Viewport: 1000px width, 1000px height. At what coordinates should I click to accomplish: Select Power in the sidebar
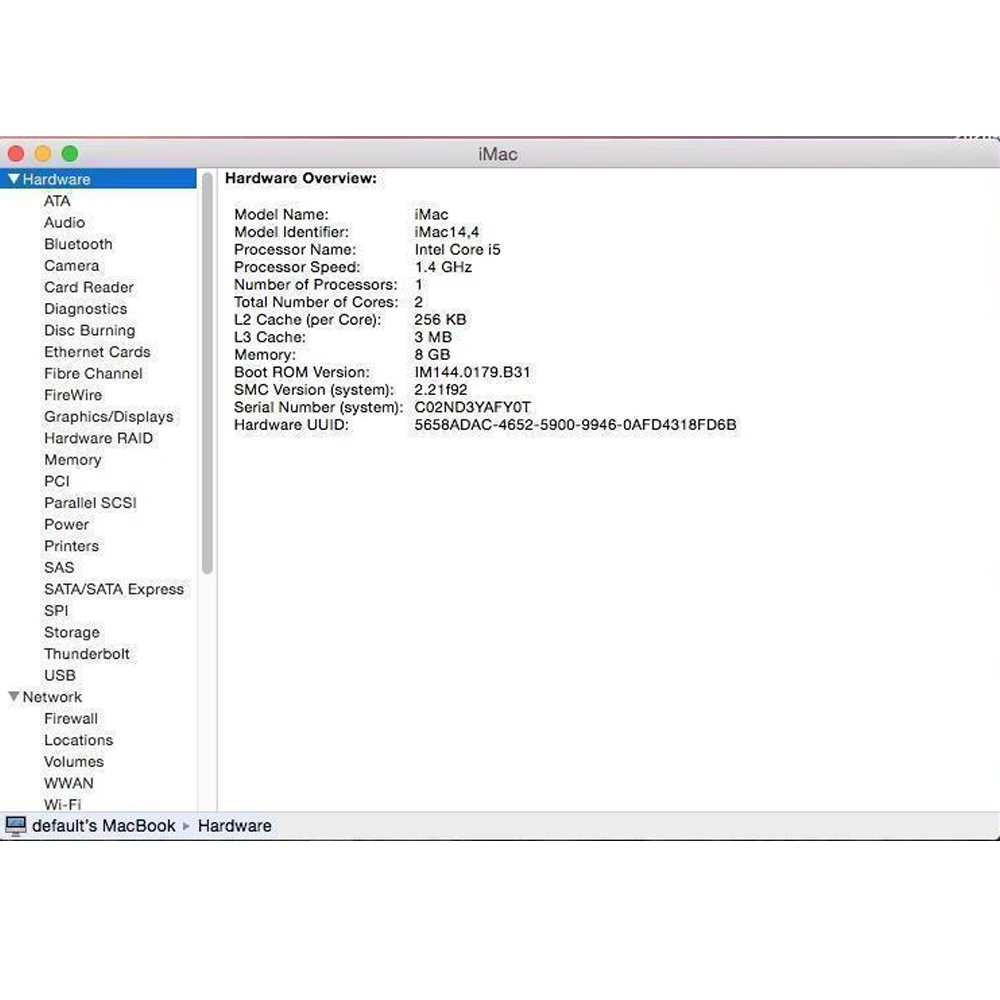[x=66, y=525]
